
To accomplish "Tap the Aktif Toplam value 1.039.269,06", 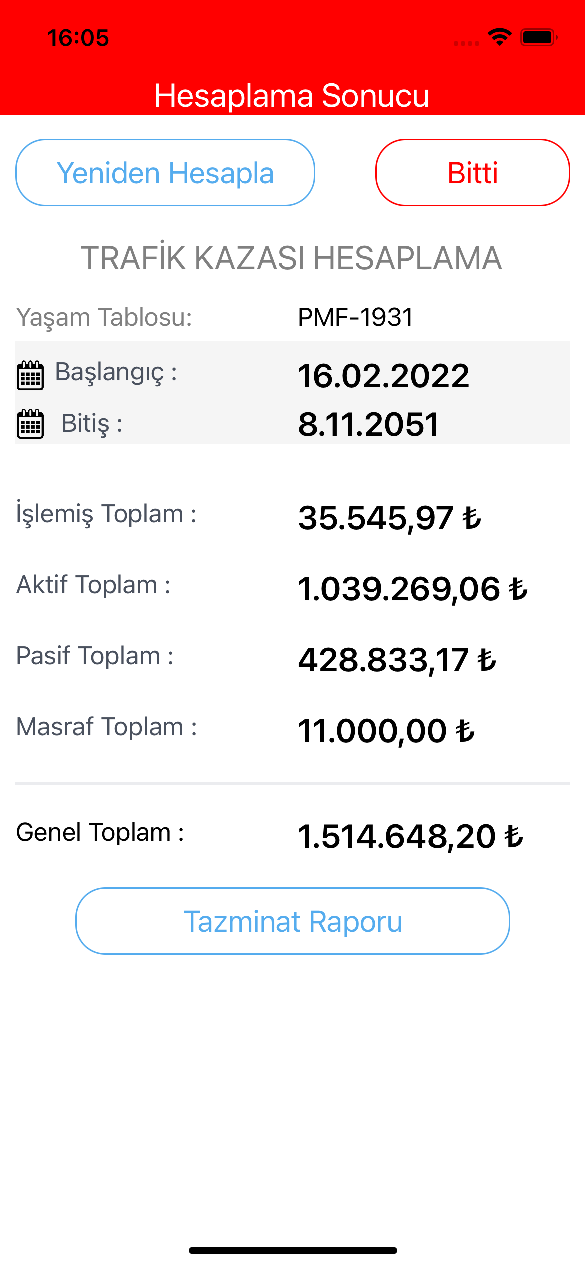I will [413, 589].
